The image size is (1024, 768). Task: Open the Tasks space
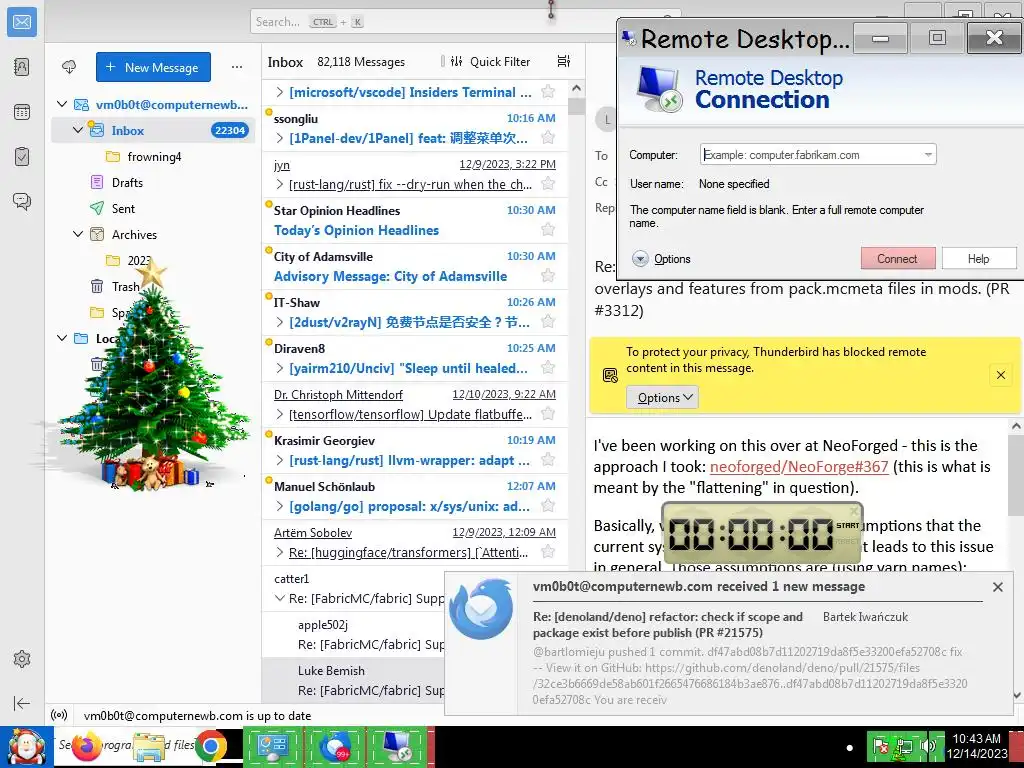click(22, 157)
